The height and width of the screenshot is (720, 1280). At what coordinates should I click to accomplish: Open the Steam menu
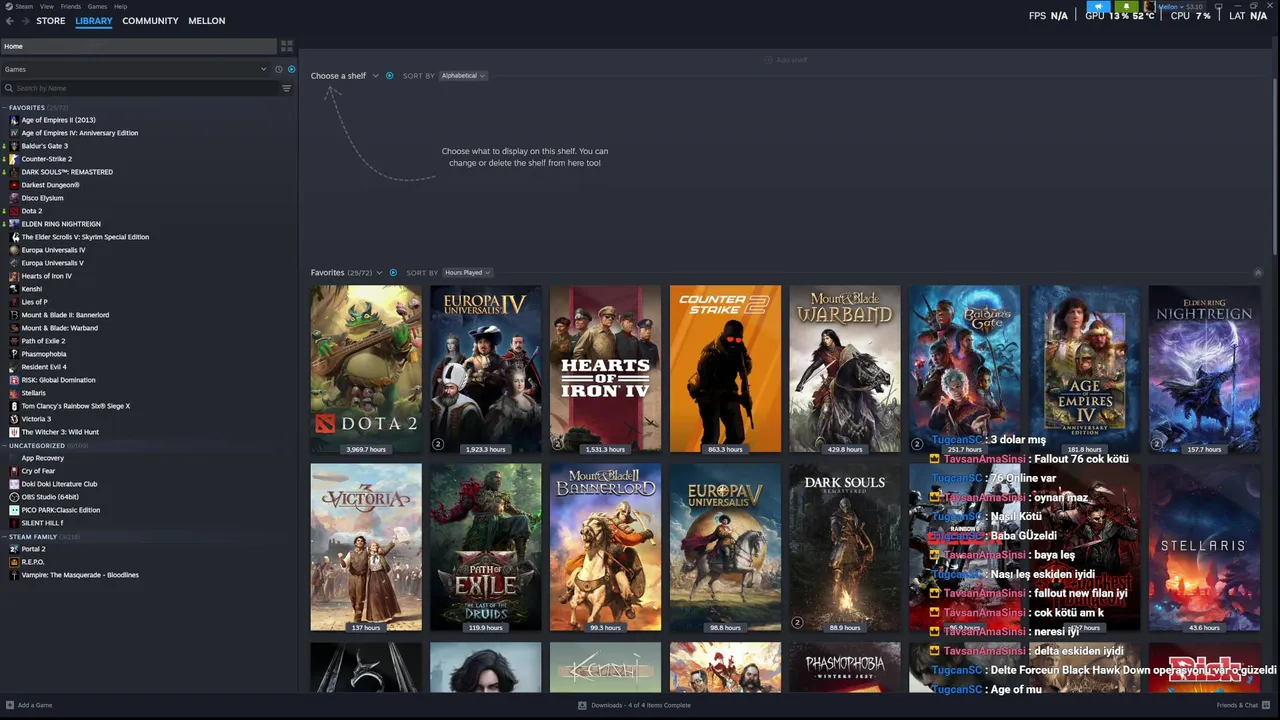[x=24, y=6]
